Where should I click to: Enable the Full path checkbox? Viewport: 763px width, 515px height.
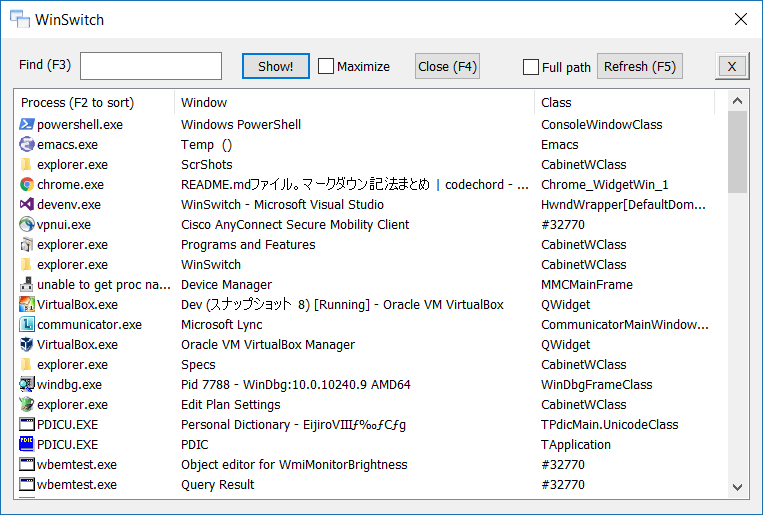[530, 67]
